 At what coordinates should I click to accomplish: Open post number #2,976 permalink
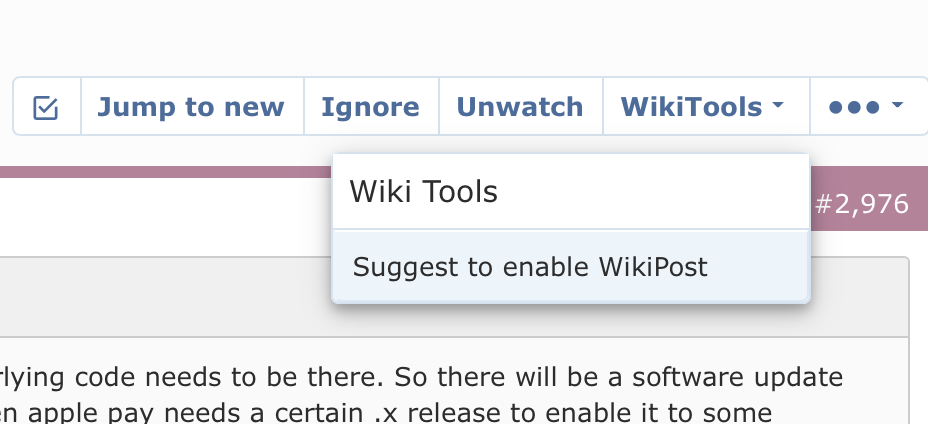pyautogui.click(x=861, y=204)
